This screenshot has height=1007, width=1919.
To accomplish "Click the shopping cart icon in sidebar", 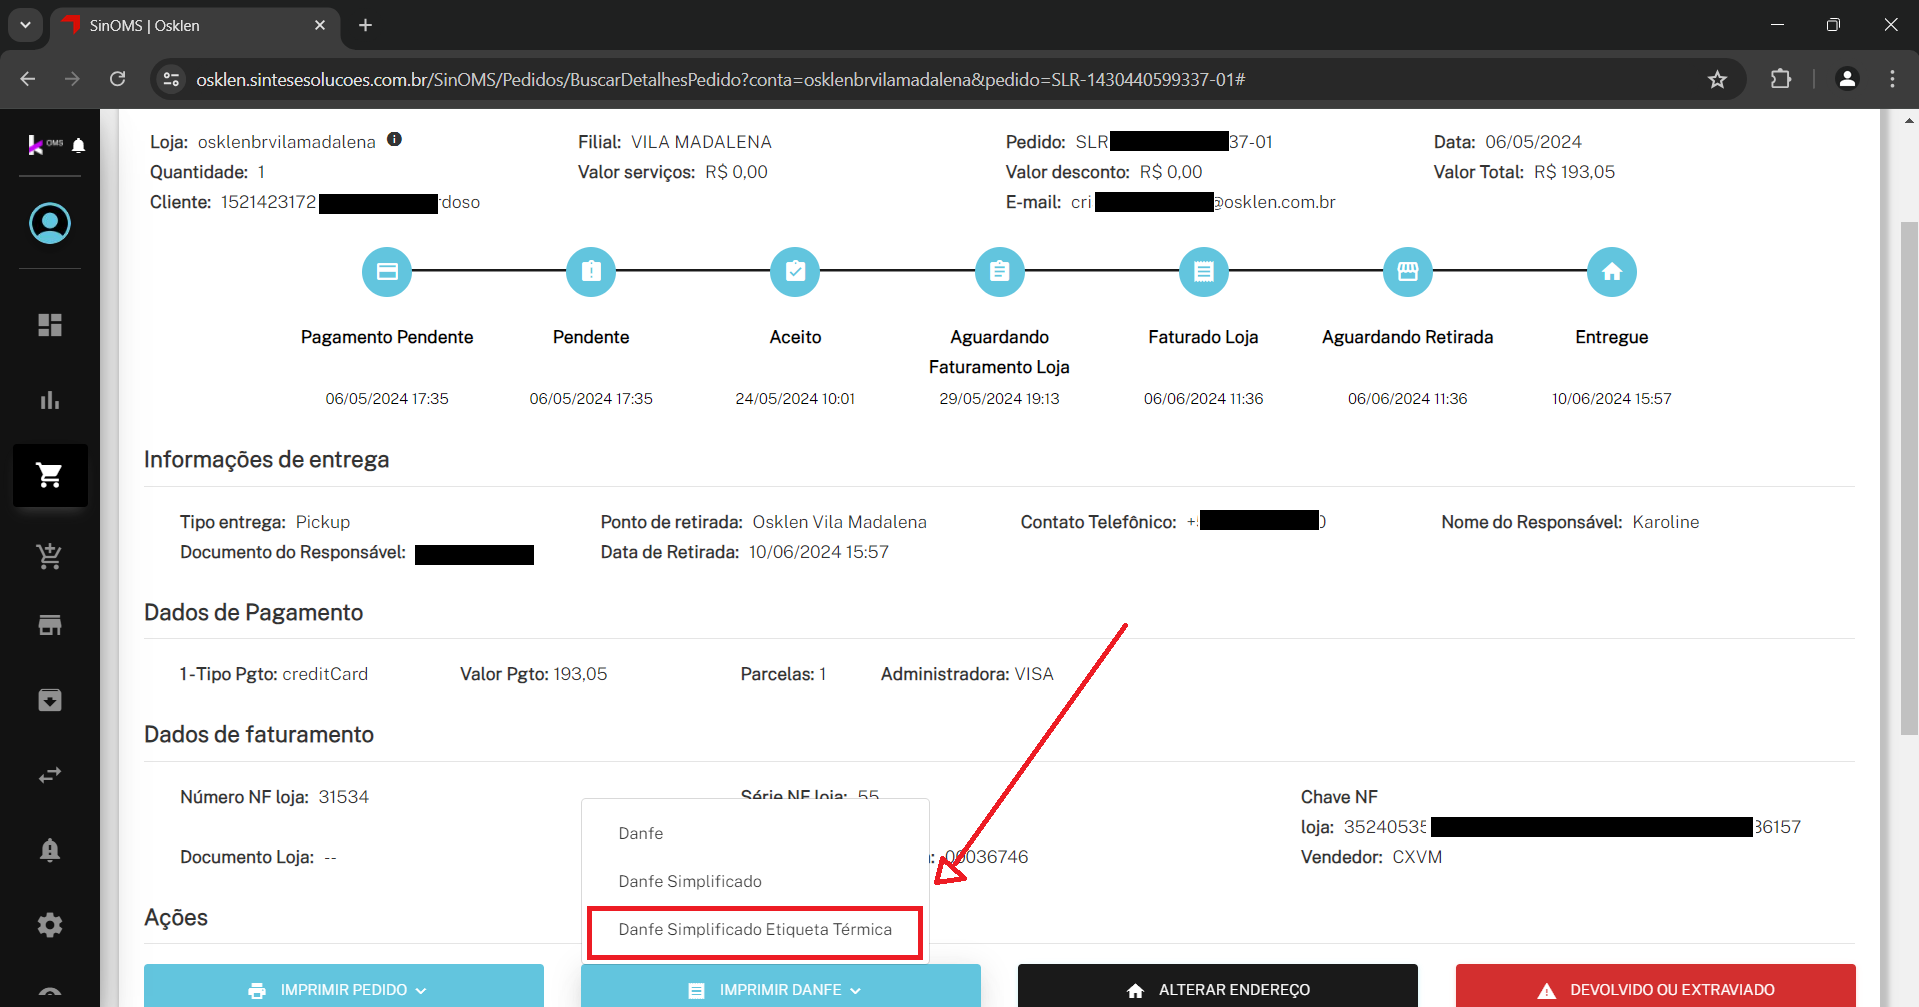I will [50, 475].
